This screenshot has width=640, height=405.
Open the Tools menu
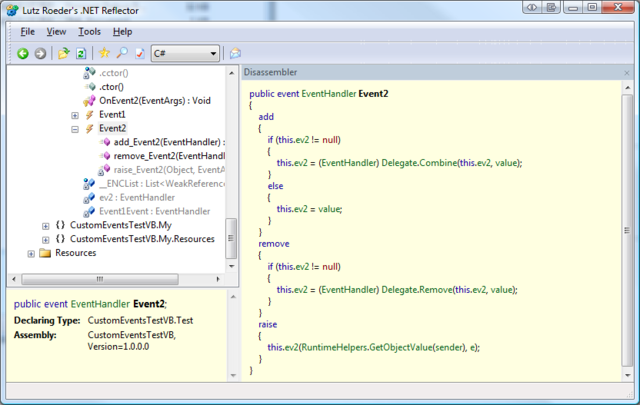coord(89,32)
